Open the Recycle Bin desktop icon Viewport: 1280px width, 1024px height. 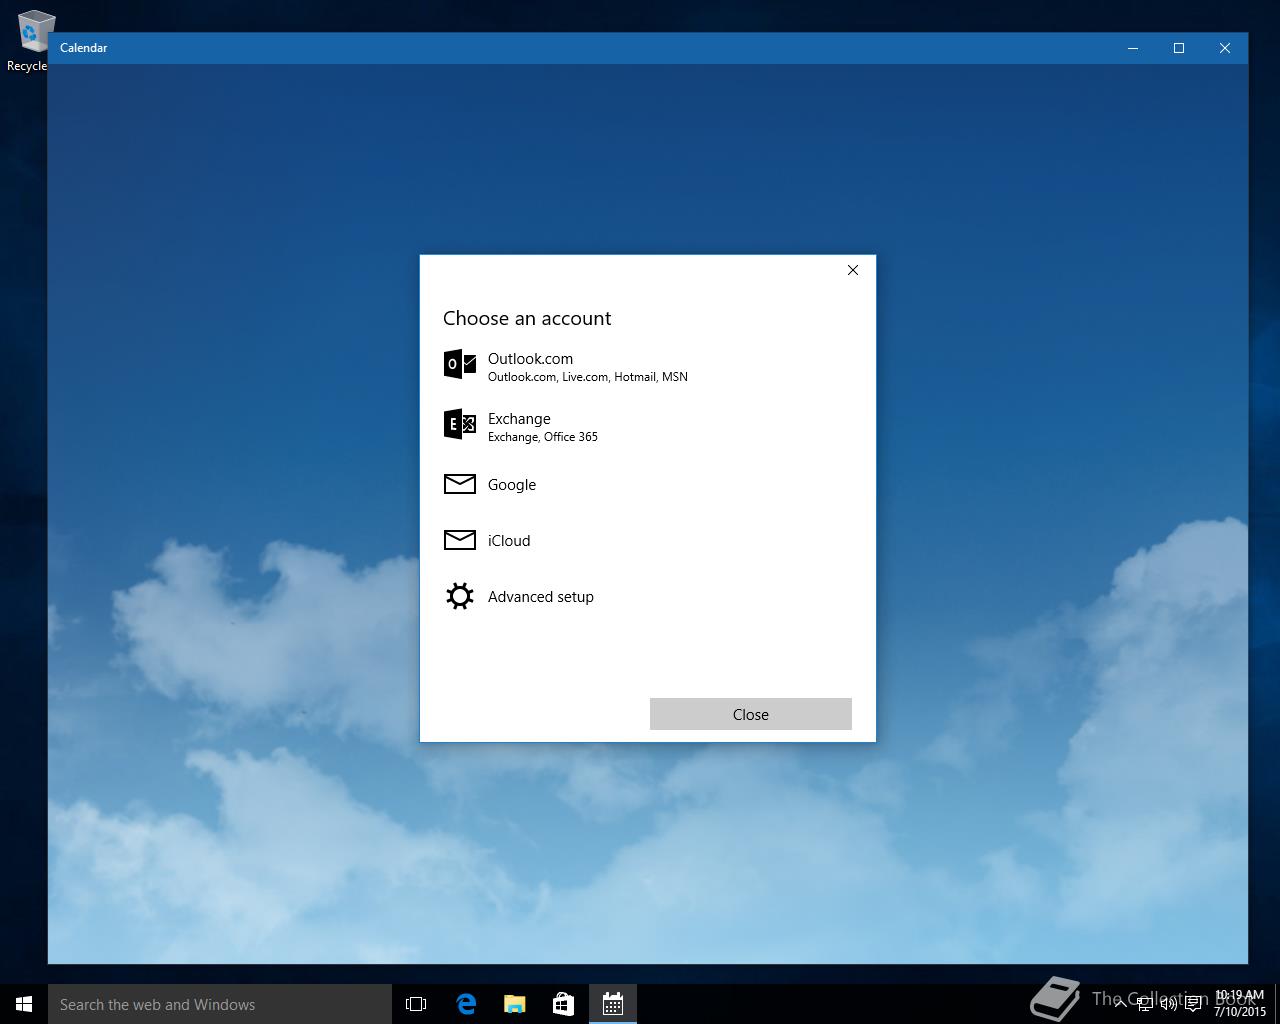tap(30, 40)
